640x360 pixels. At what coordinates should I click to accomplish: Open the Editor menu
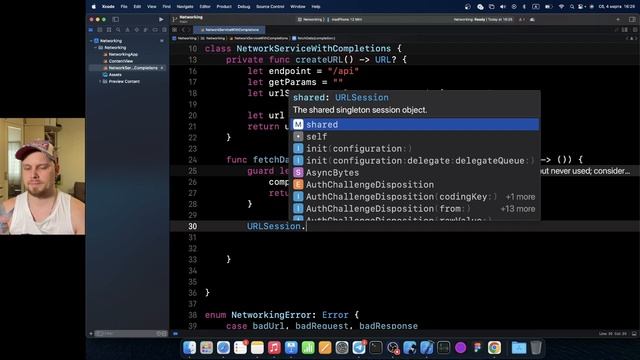(205, 7)
